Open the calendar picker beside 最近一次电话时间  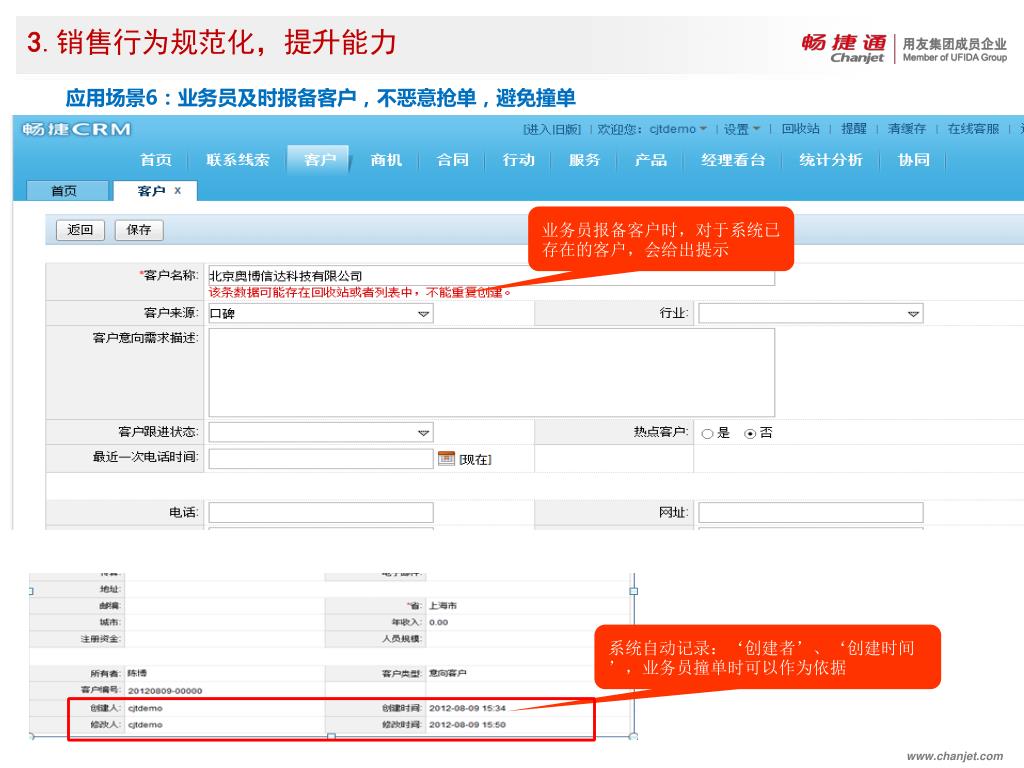(446, 458)
